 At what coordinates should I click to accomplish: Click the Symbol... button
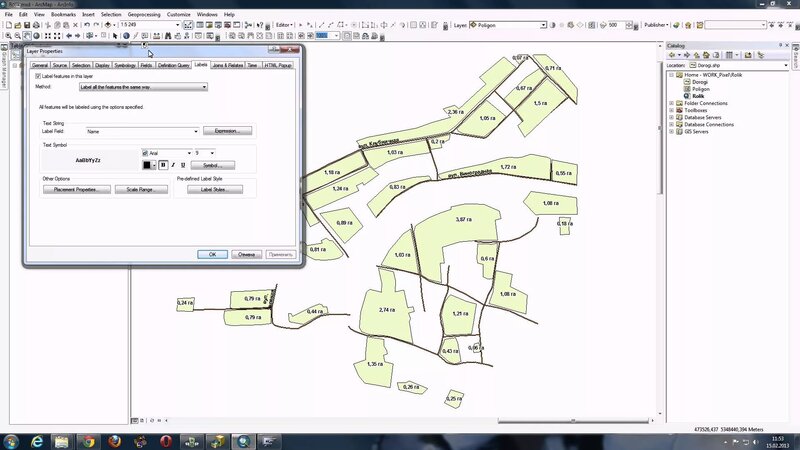(x=213, y=165)
